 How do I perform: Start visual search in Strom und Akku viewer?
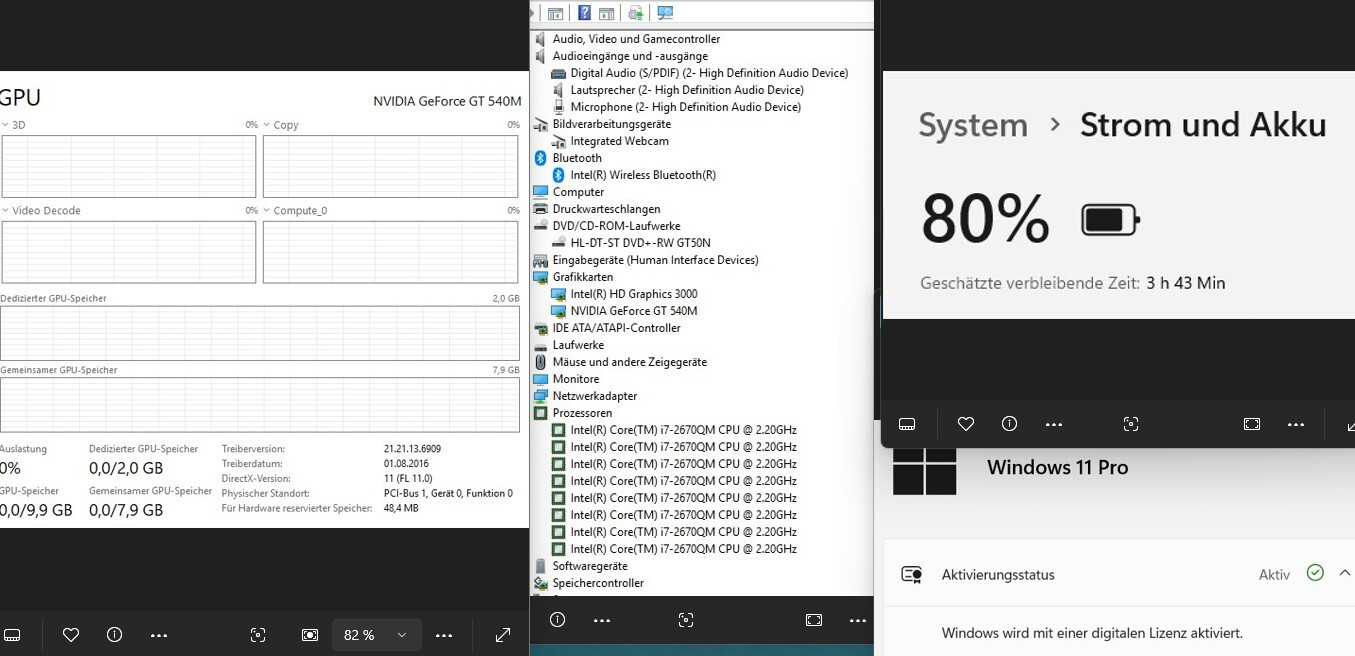pyautogui.click(x=1131, y=424)
